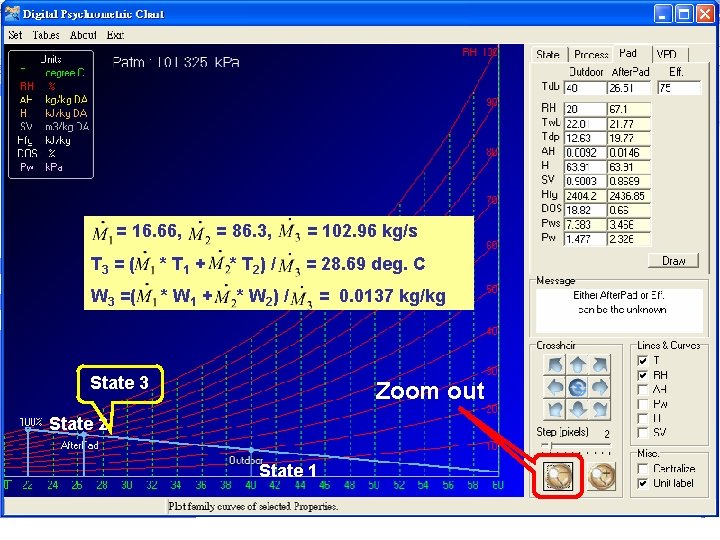Click the AfterPad Tdb field 26.51

pyautogui.click(x=629, y=88)
